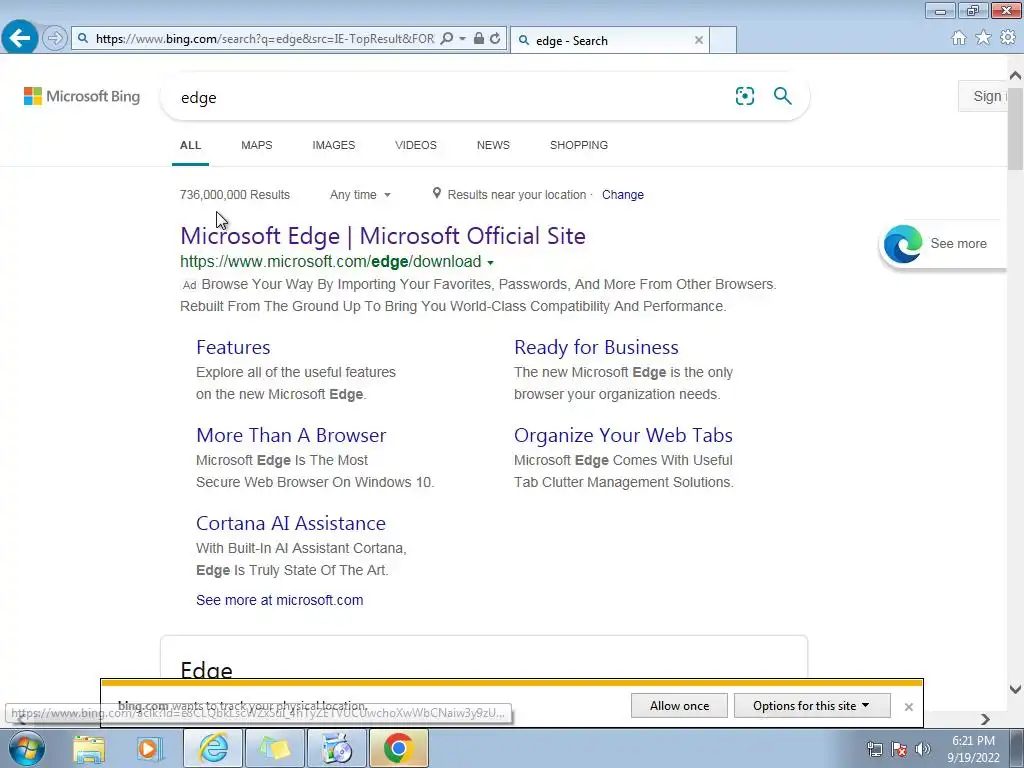Refresh the page with the reload icon
Screen dimensions: 1024x768
[x=496, y=39]
